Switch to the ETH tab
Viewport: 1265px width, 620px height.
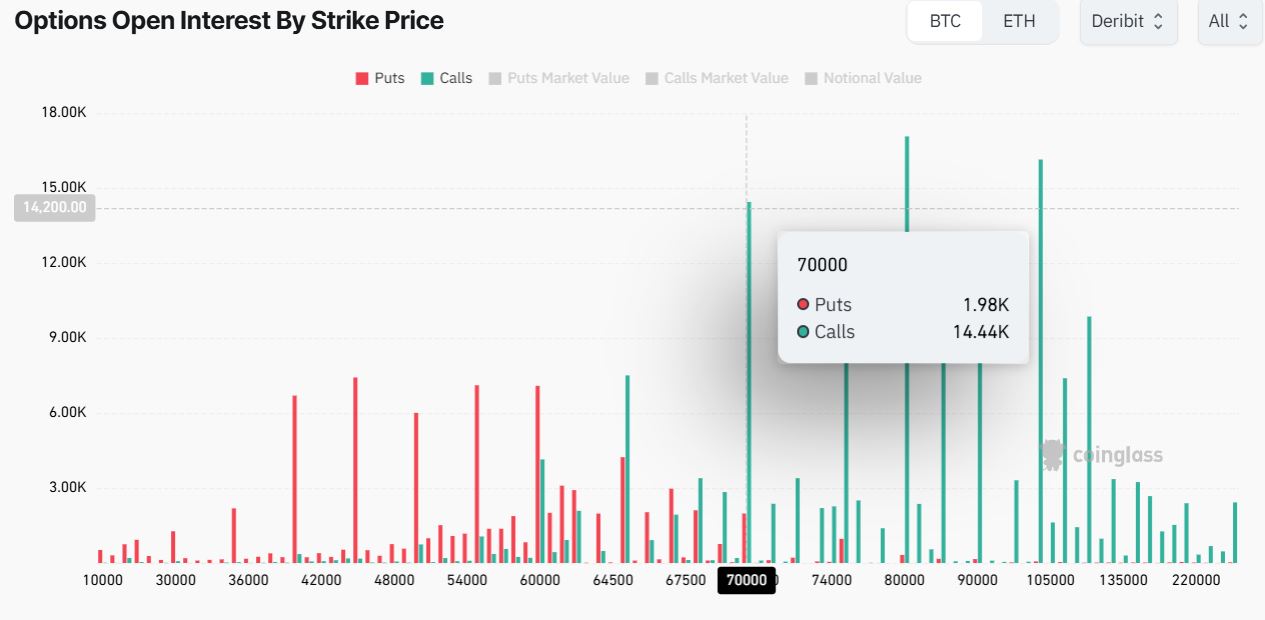pos(1019,21)
